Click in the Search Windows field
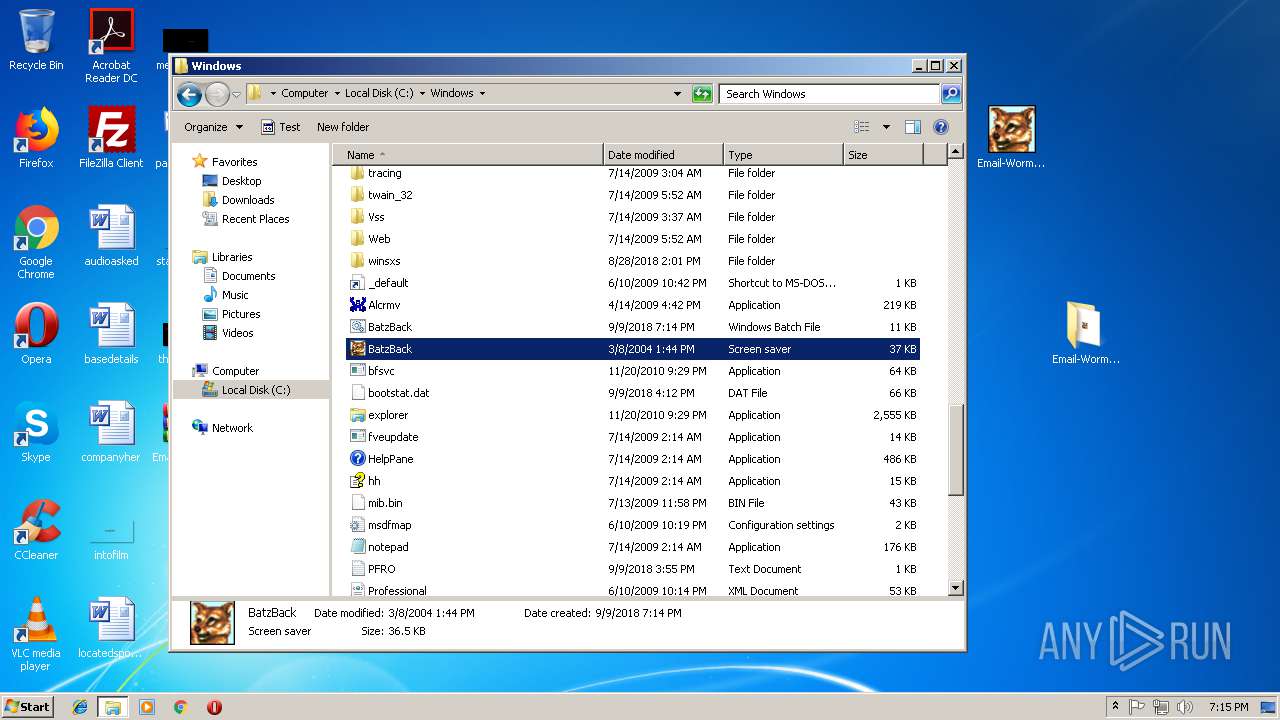 tap(829, 94)
